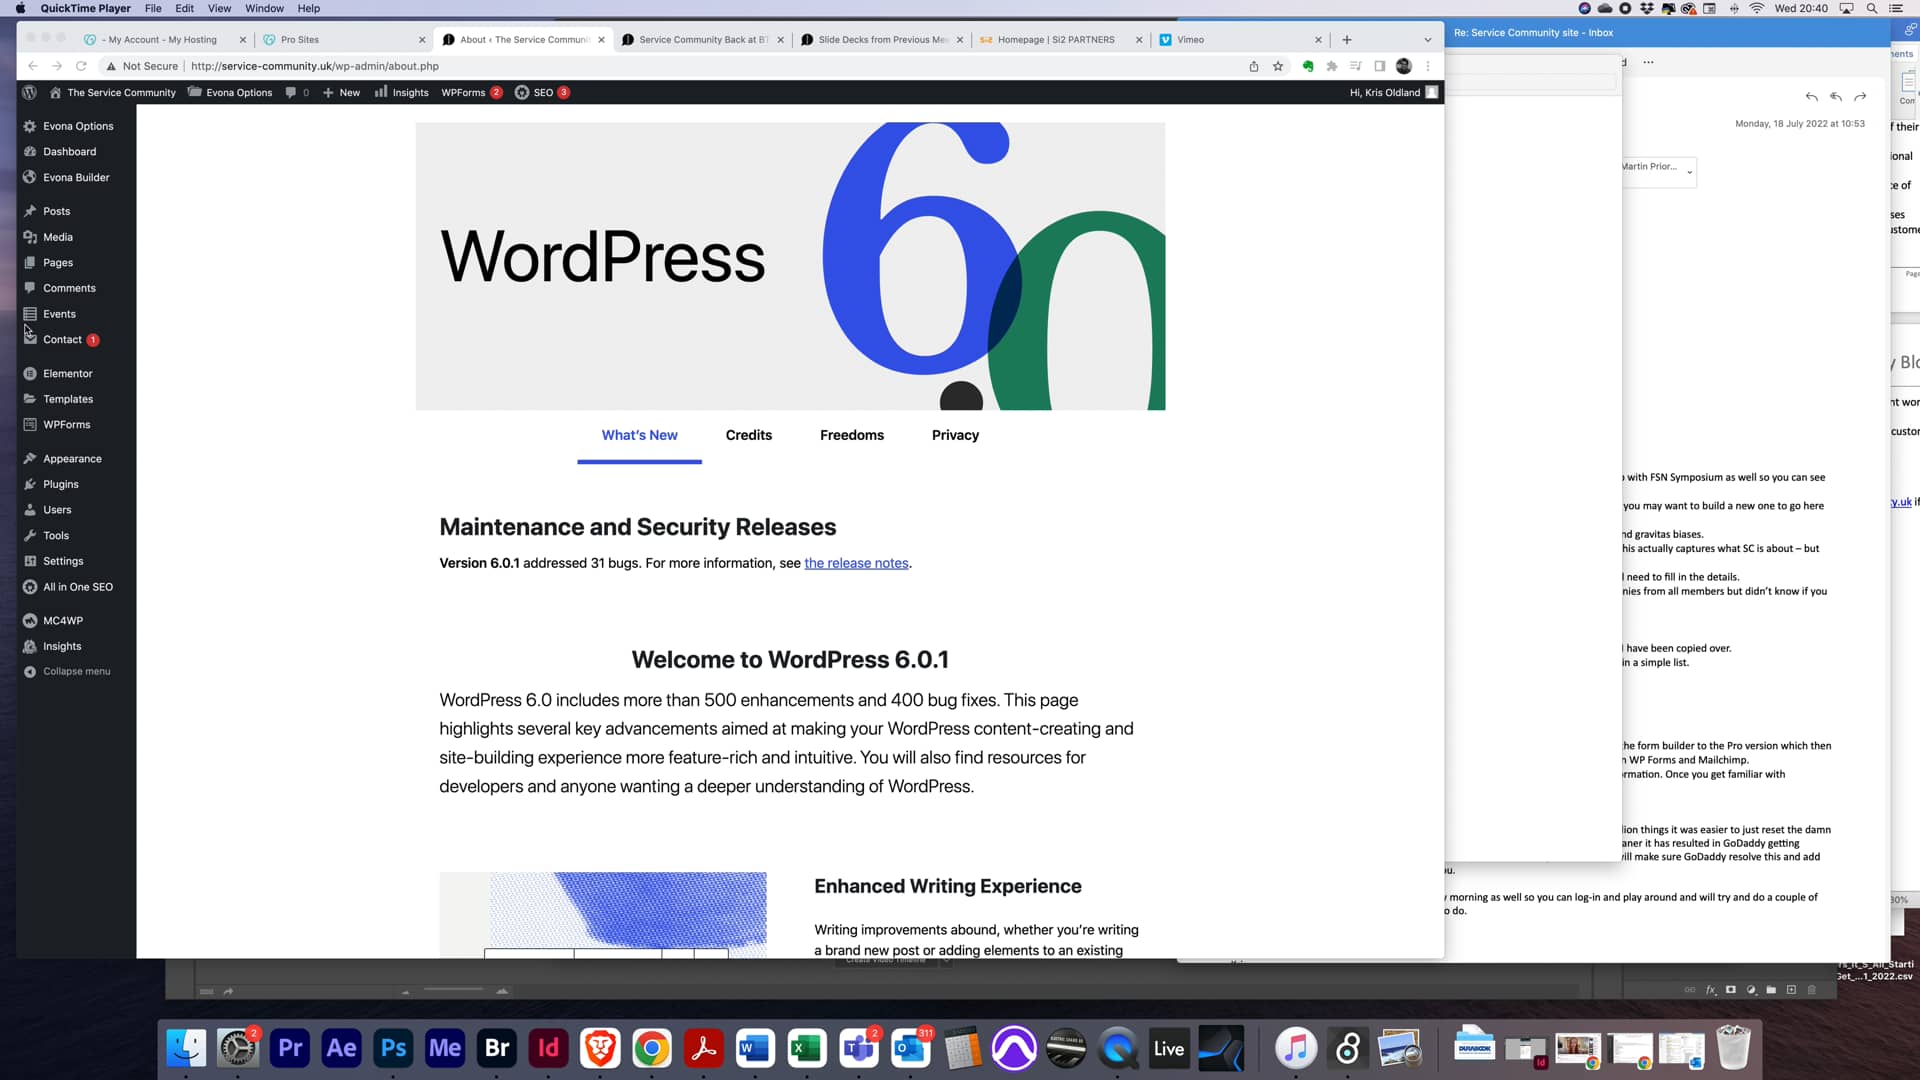
Task: Open the Window menu in the menu bar
Action: point(264,8)
